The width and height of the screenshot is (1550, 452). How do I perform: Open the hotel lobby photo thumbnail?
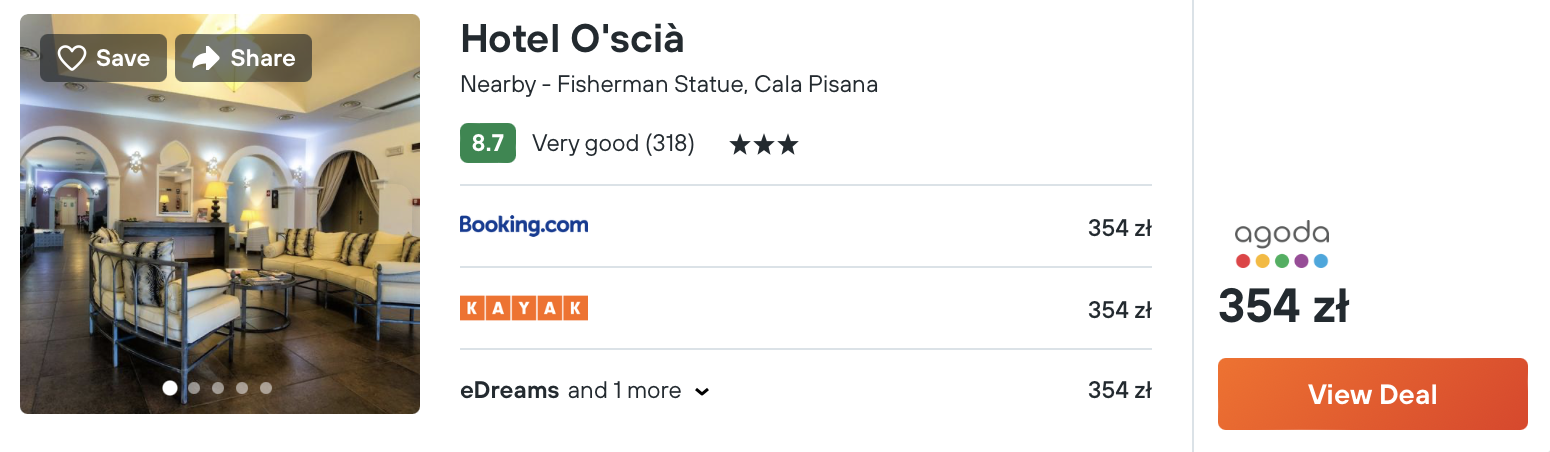[x=220, y=214]
